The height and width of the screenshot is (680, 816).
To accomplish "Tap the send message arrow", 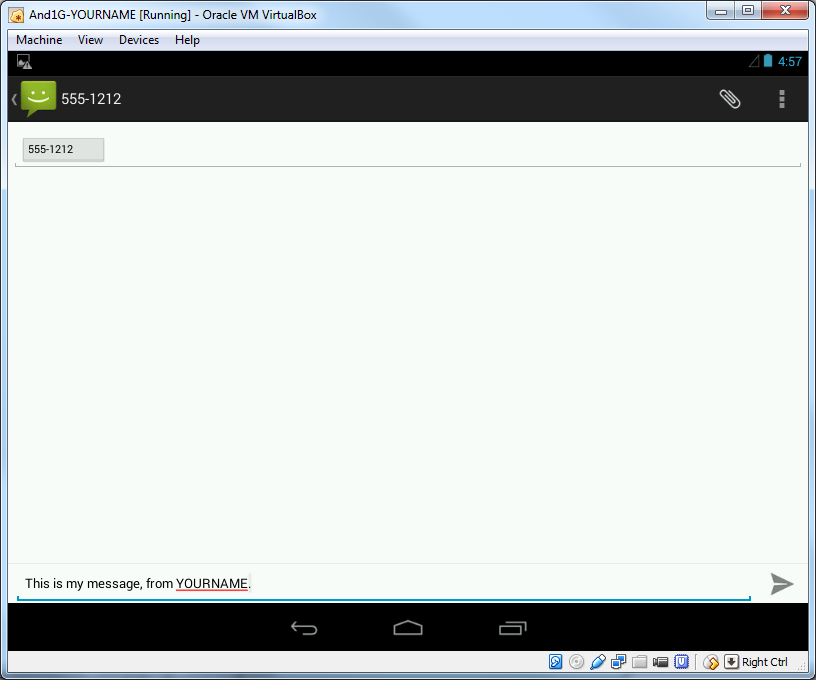I will click(782, 584).
